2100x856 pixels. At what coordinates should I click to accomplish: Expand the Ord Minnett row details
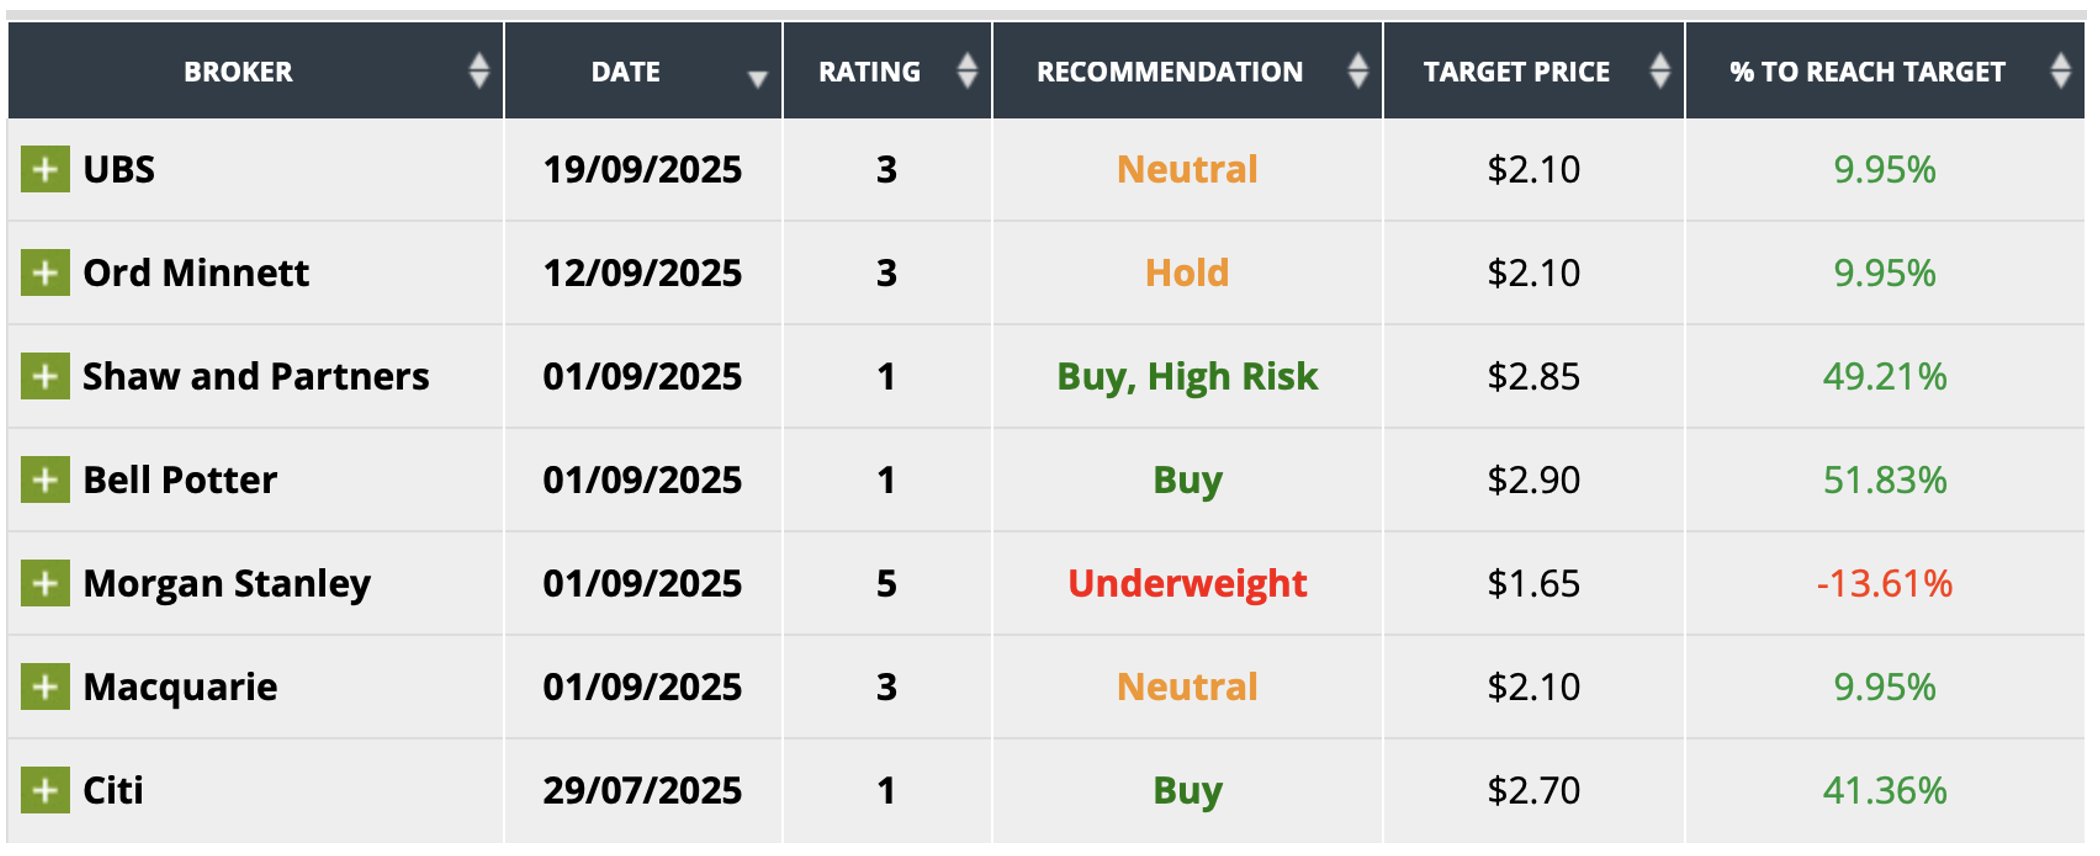tap(45, 273)
